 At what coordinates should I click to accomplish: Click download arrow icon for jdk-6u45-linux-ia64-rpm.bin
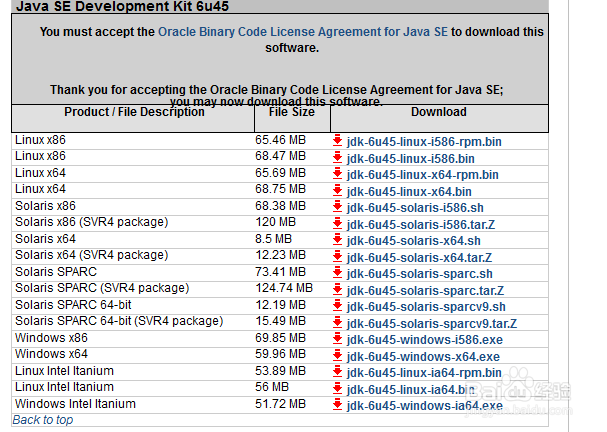338,372
